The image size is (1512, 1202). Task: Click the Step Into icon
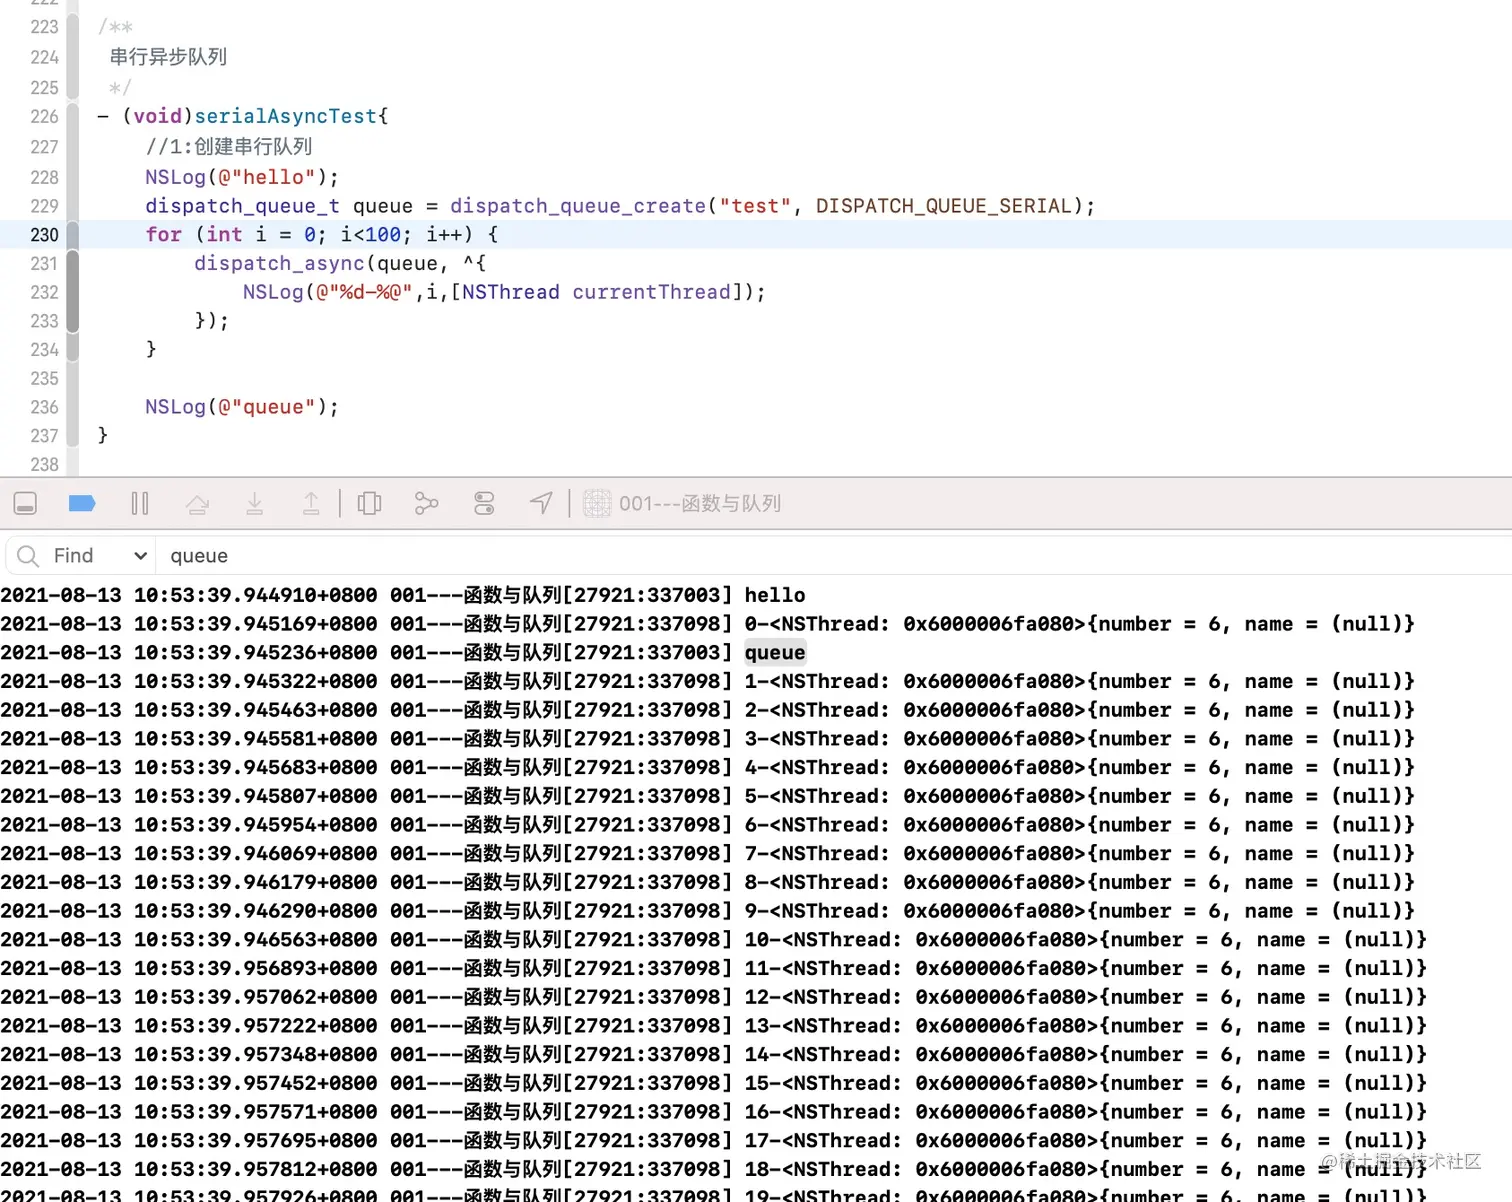coord(254,503)
